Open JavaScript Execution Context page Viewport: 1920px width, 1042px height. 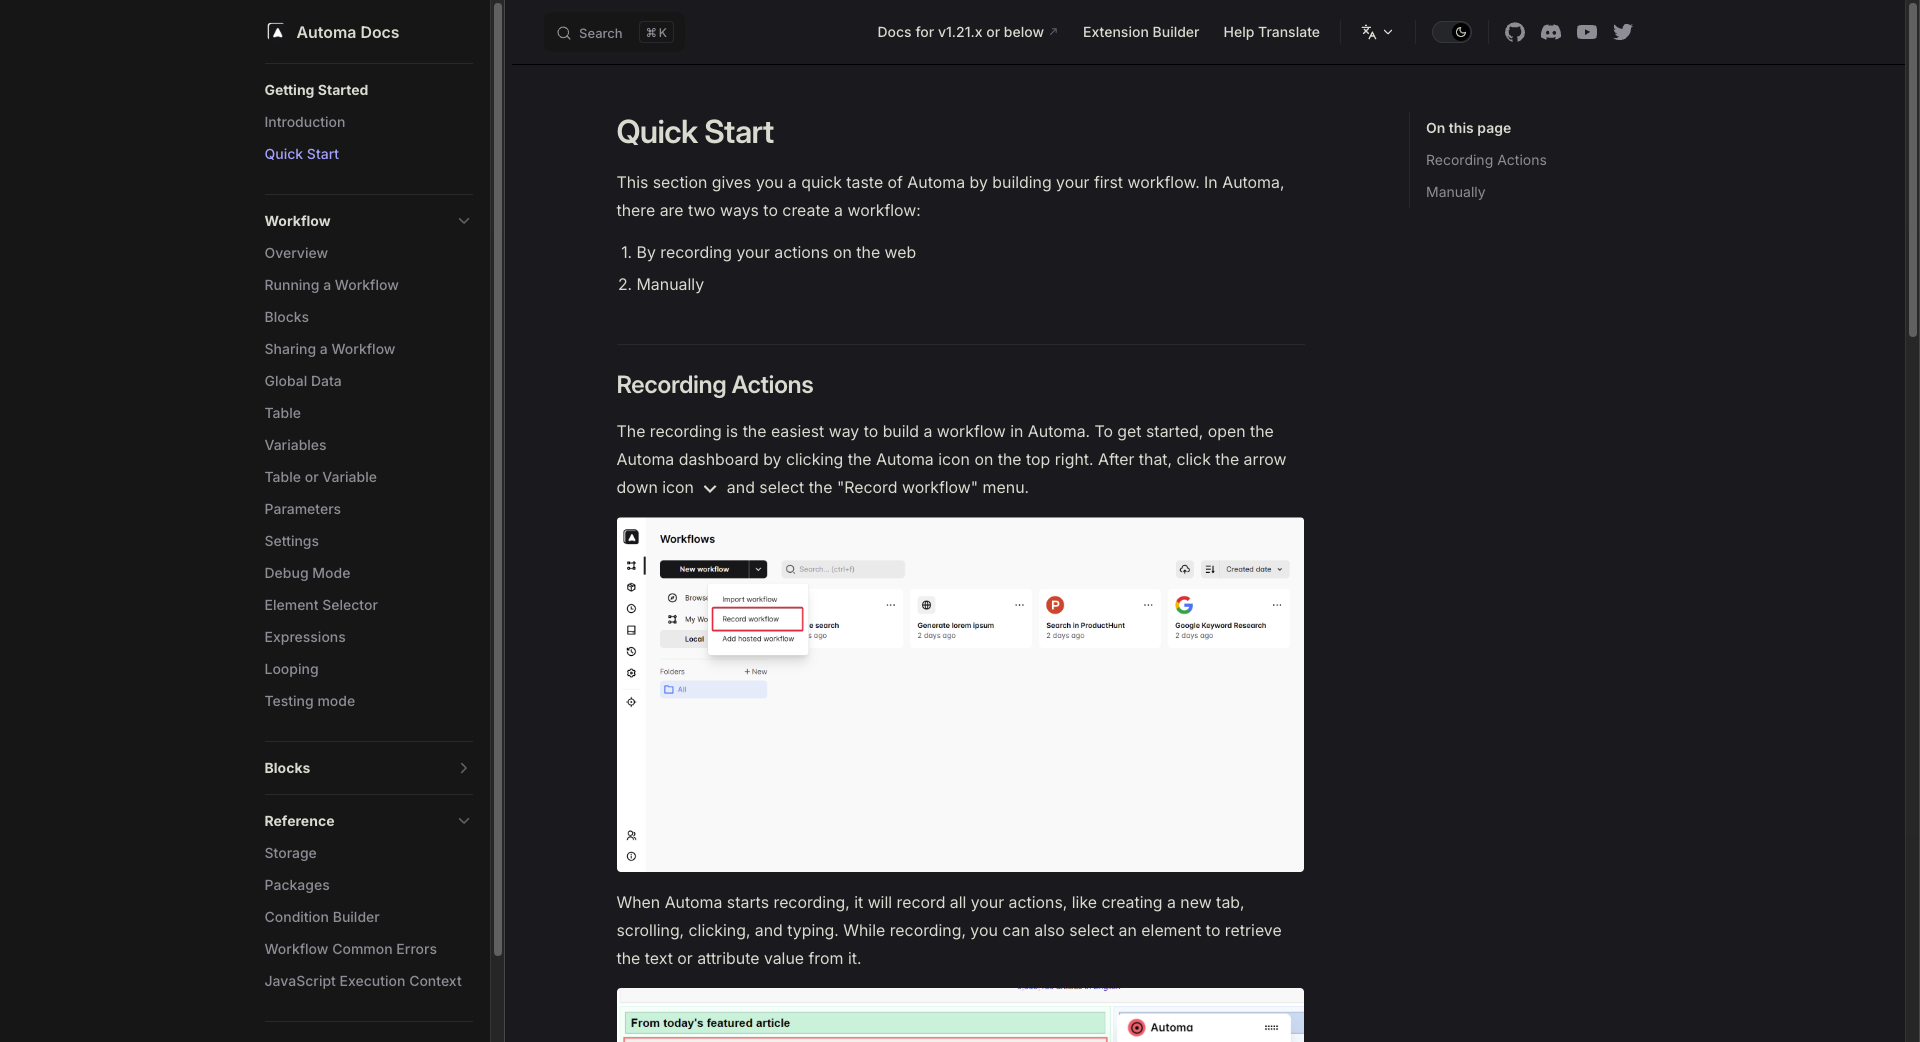(363, 981)
